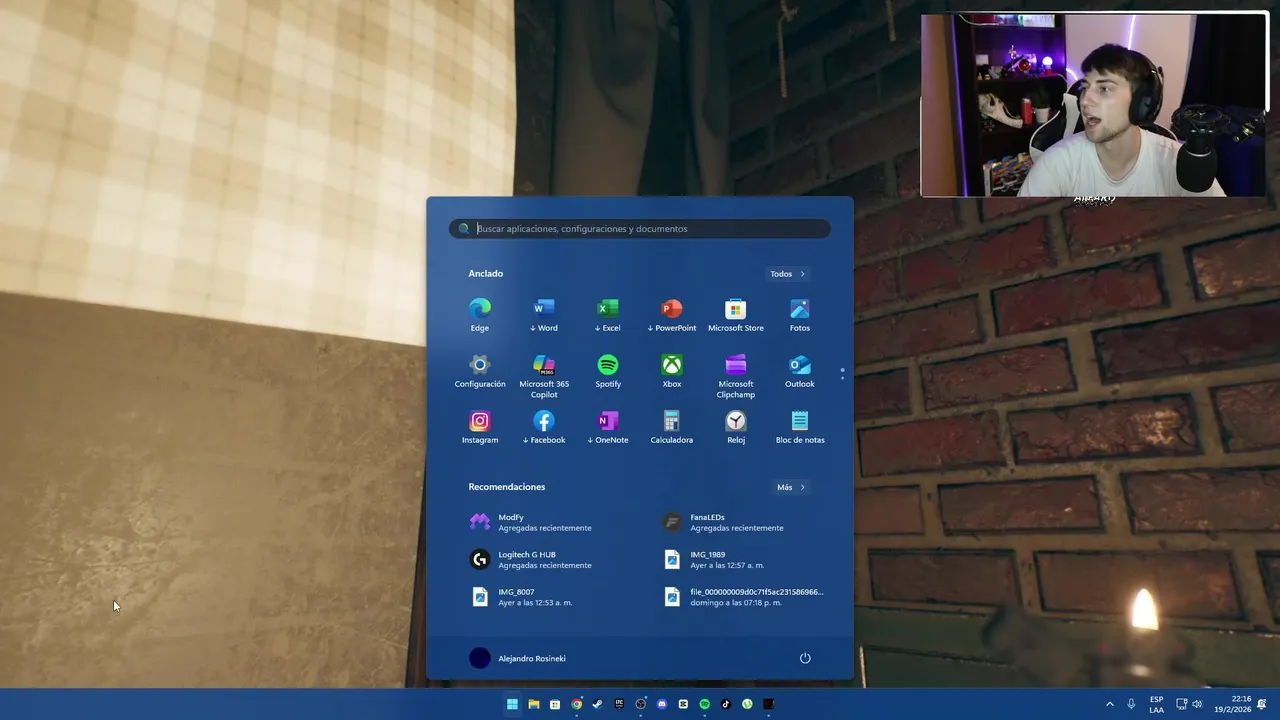Open Microsoft Clipchamp
The image size is (1280, 720).
coord(736,376)
